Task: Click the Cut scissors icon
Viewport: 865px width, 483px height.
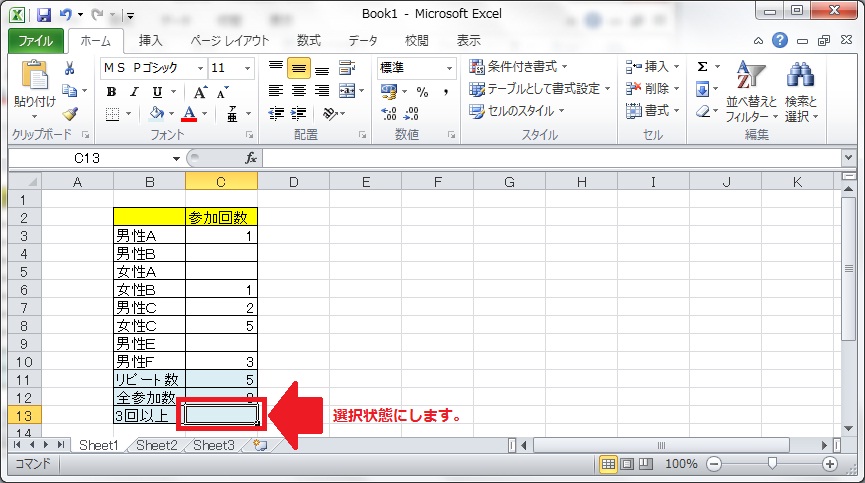Action: [x=70, y=68]
